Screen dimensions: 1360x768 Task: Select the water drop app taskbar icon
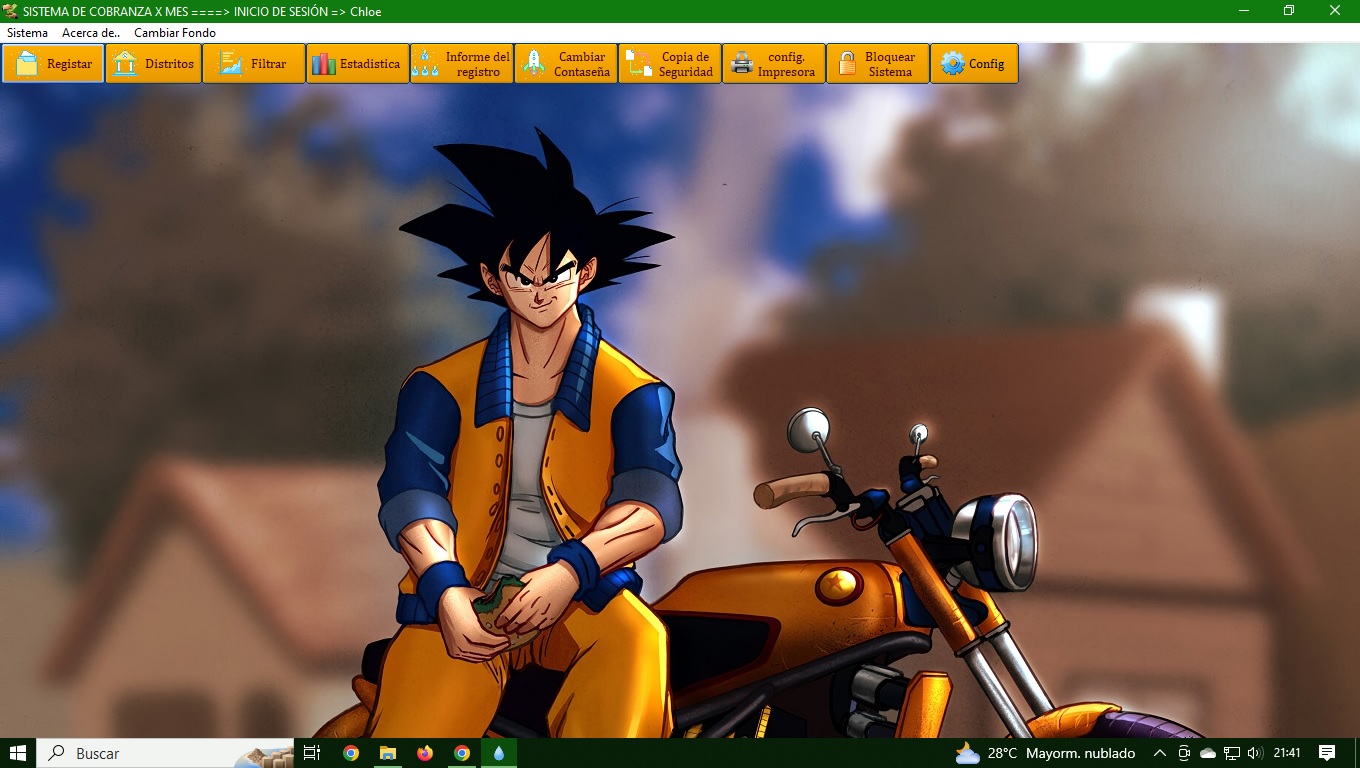click(x=499, y=753)
